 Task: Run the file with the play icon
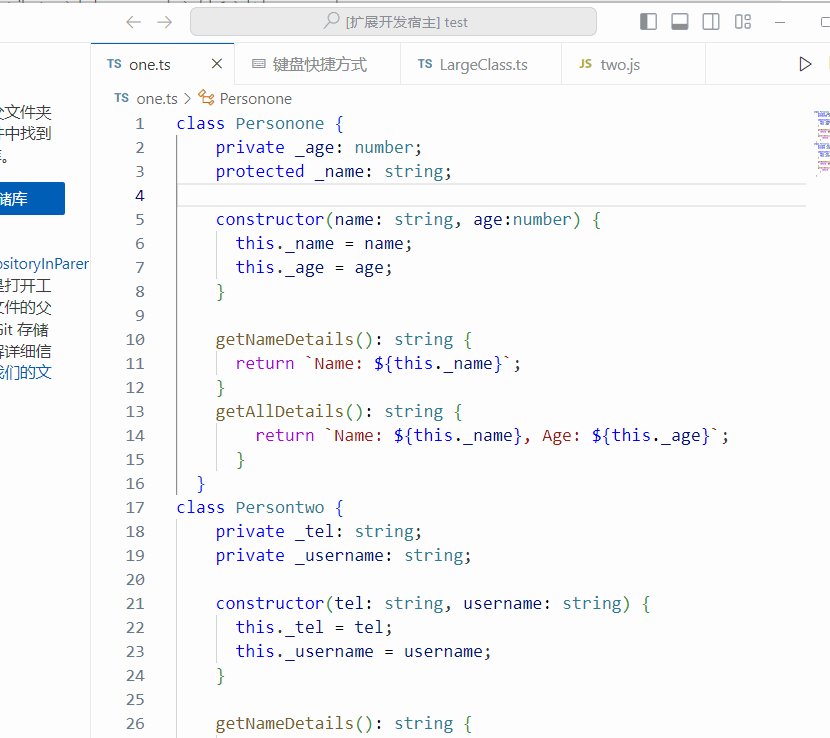pos(805,64)
